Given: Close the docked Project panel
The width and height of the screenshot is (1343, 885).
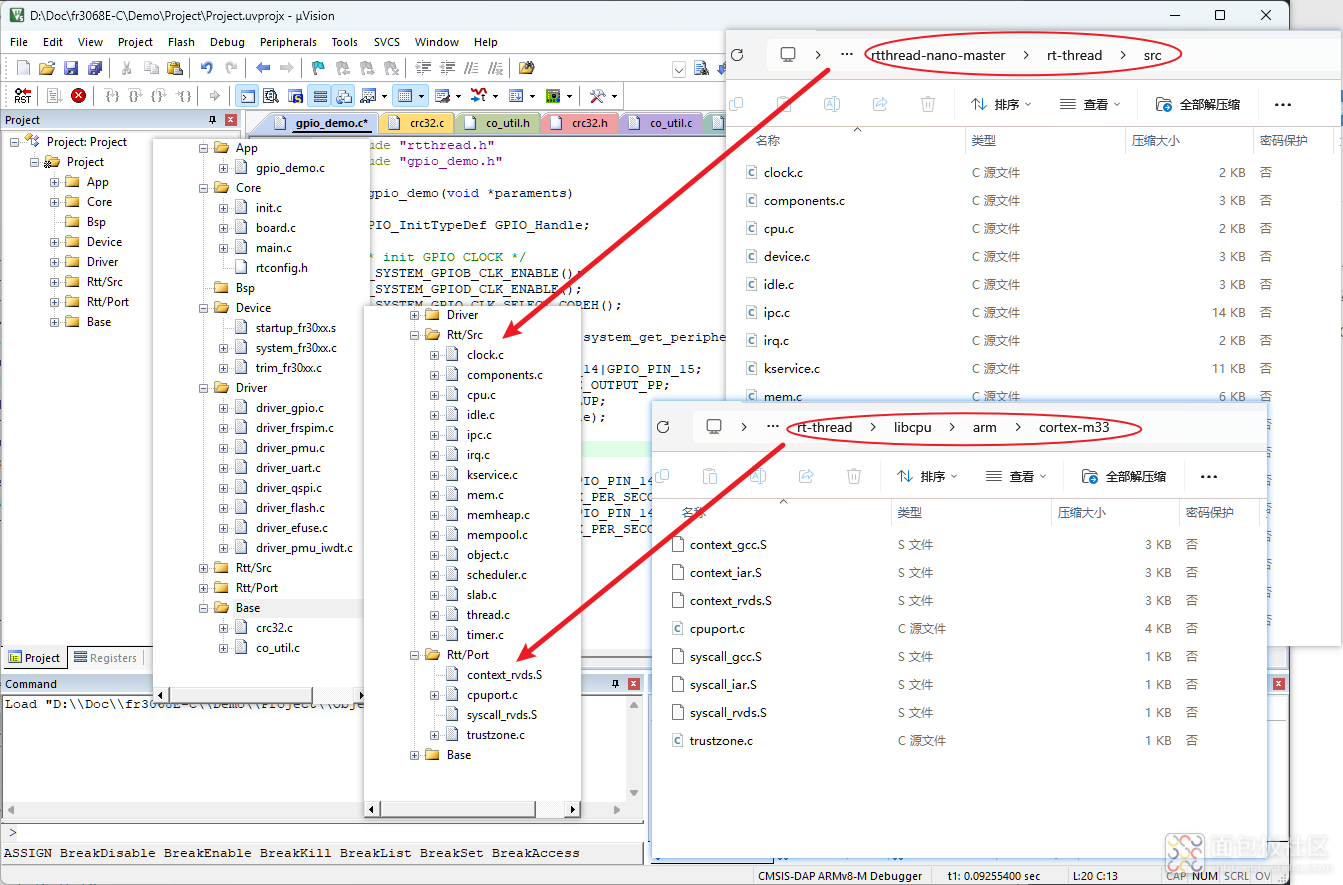Looking at the screenshot, I should (230, 120).
